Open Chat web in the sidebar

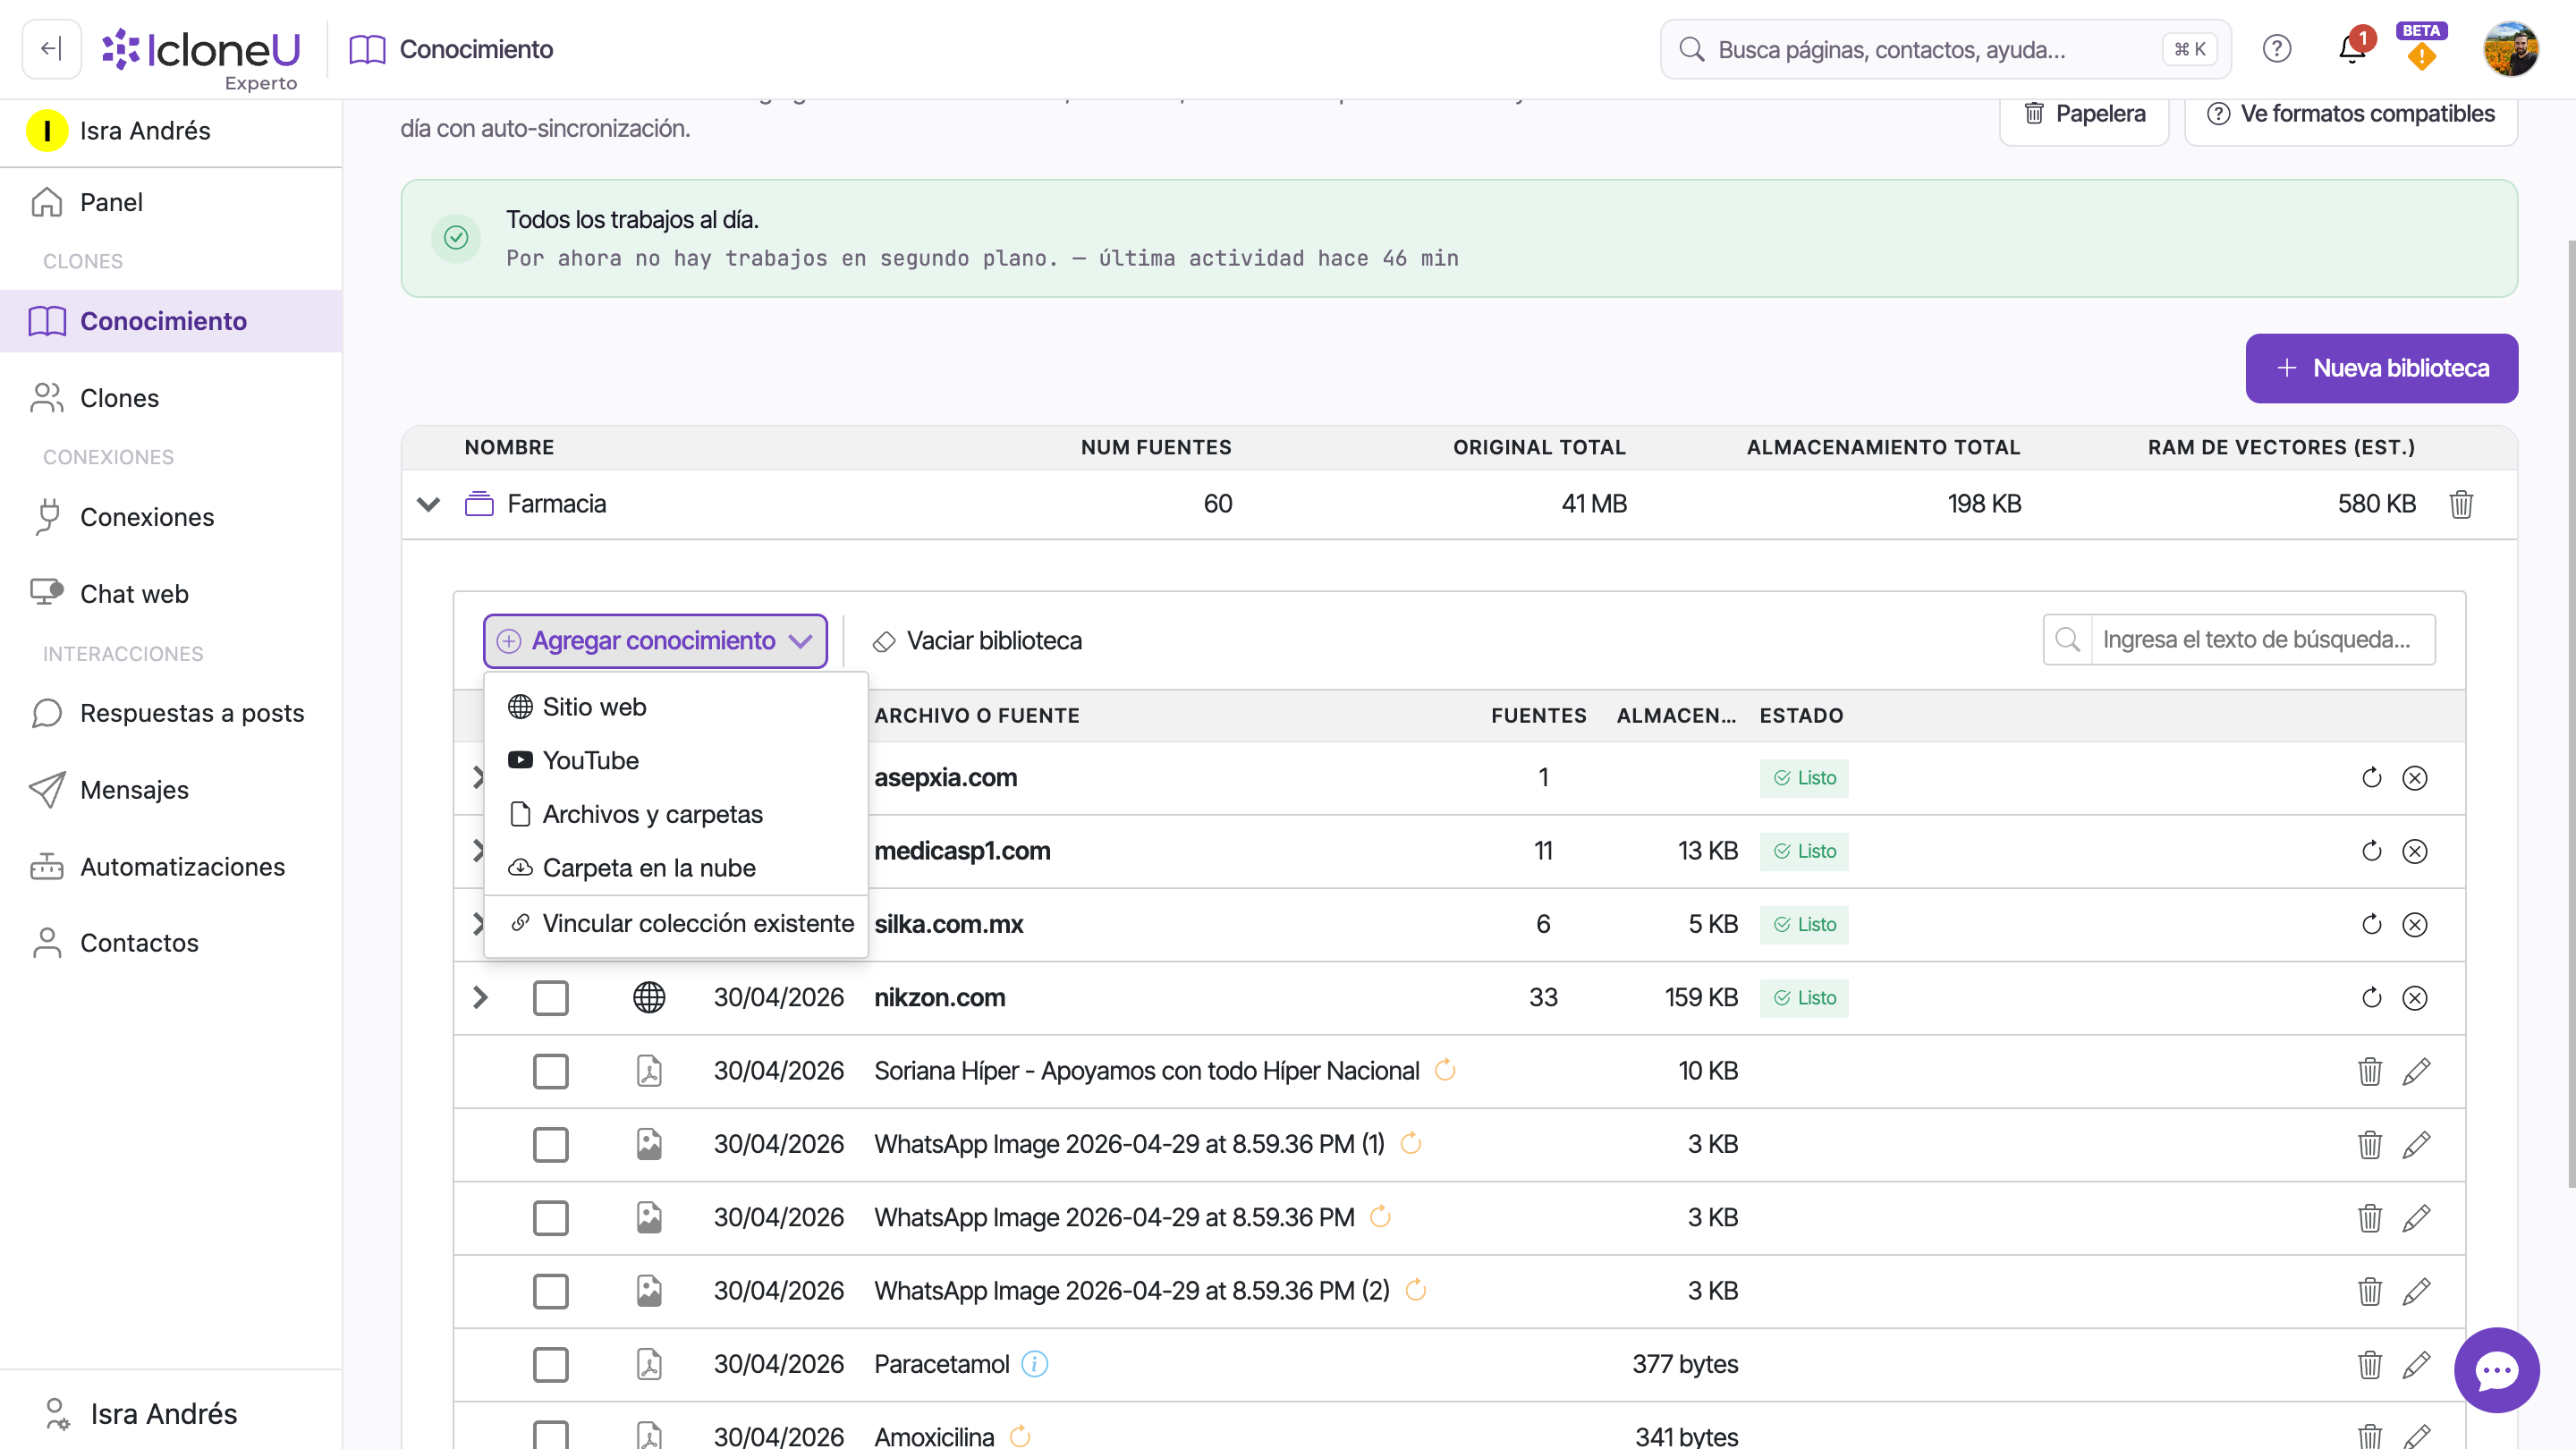click(171, 594)
